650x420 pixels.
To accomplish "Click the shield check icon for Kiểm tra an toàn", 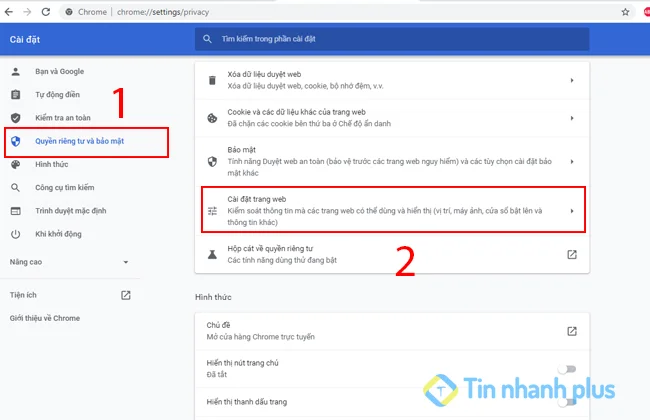I will click(15, 118).
